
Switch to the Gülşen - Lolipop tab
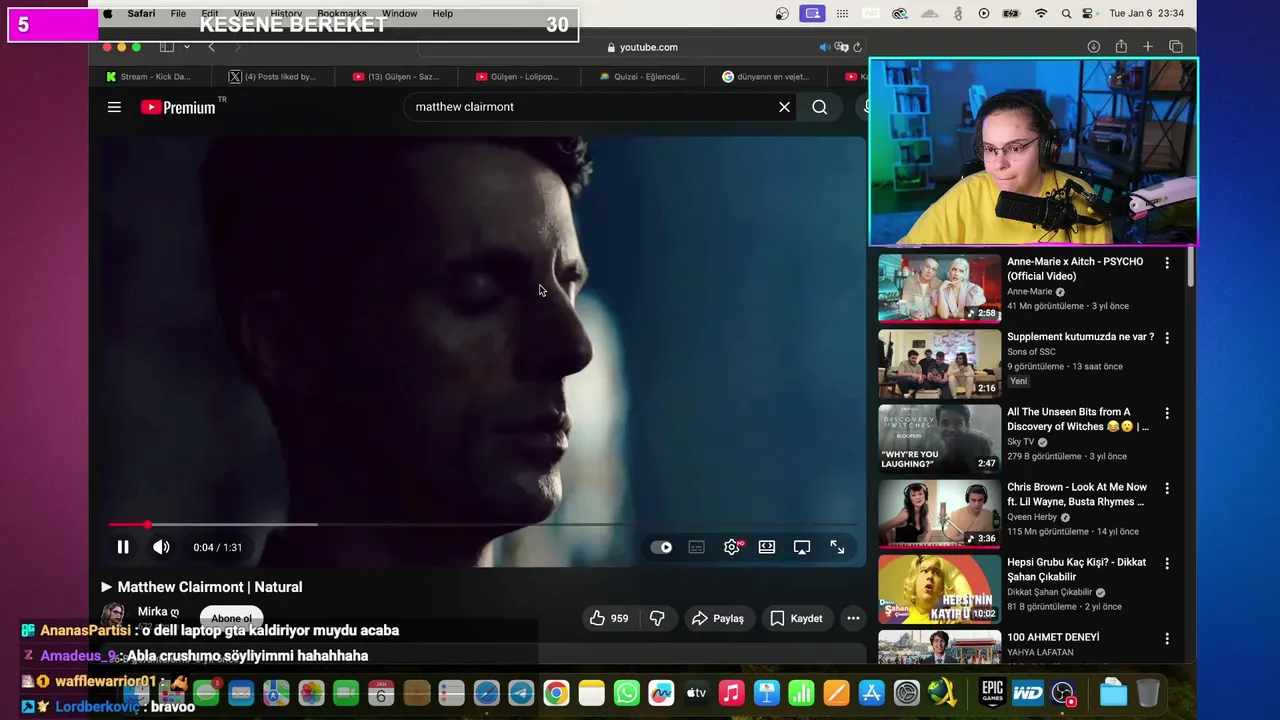pos(518,76)
